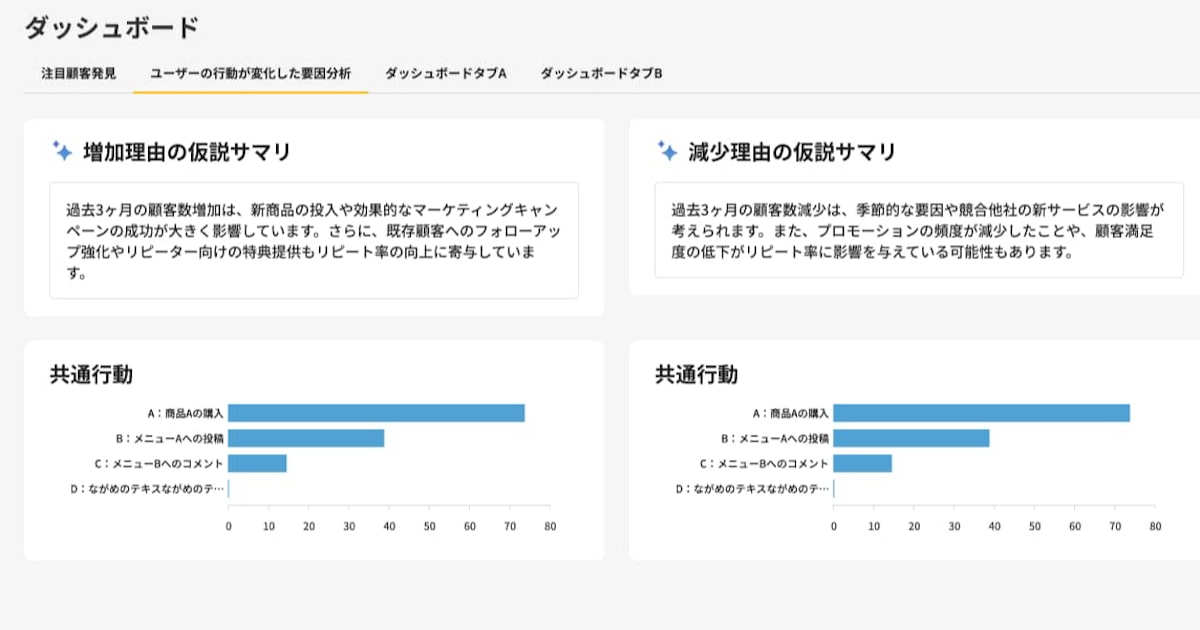This screenshot has height=630, width=1200.
Task: Select bar A：商品Aの購入 in the right chart
Action: tap(981, 413)
